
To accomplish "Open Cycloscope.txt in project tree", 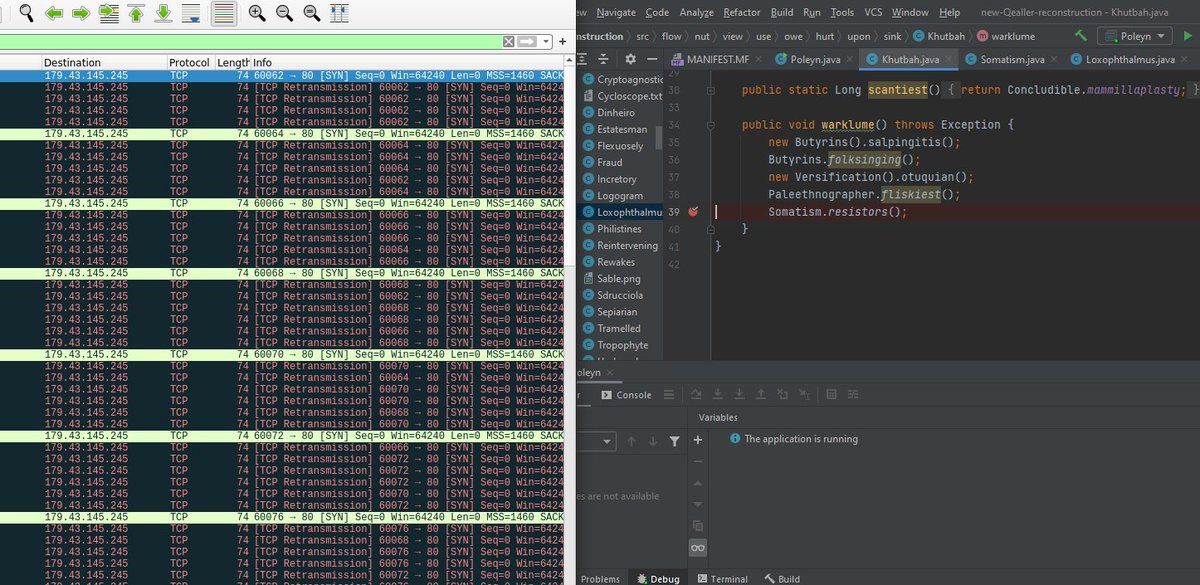I will pyautogui.click(x=622, y=96).
